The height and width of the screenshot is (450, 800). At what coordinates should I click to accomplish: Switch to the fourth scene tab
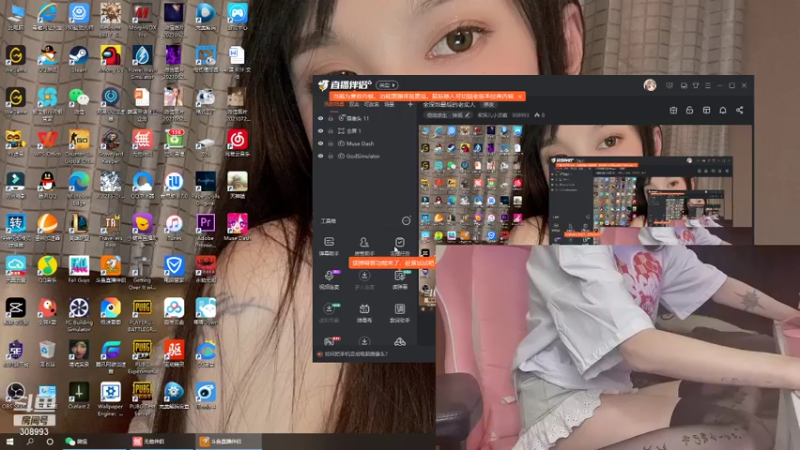click(389, 104)
